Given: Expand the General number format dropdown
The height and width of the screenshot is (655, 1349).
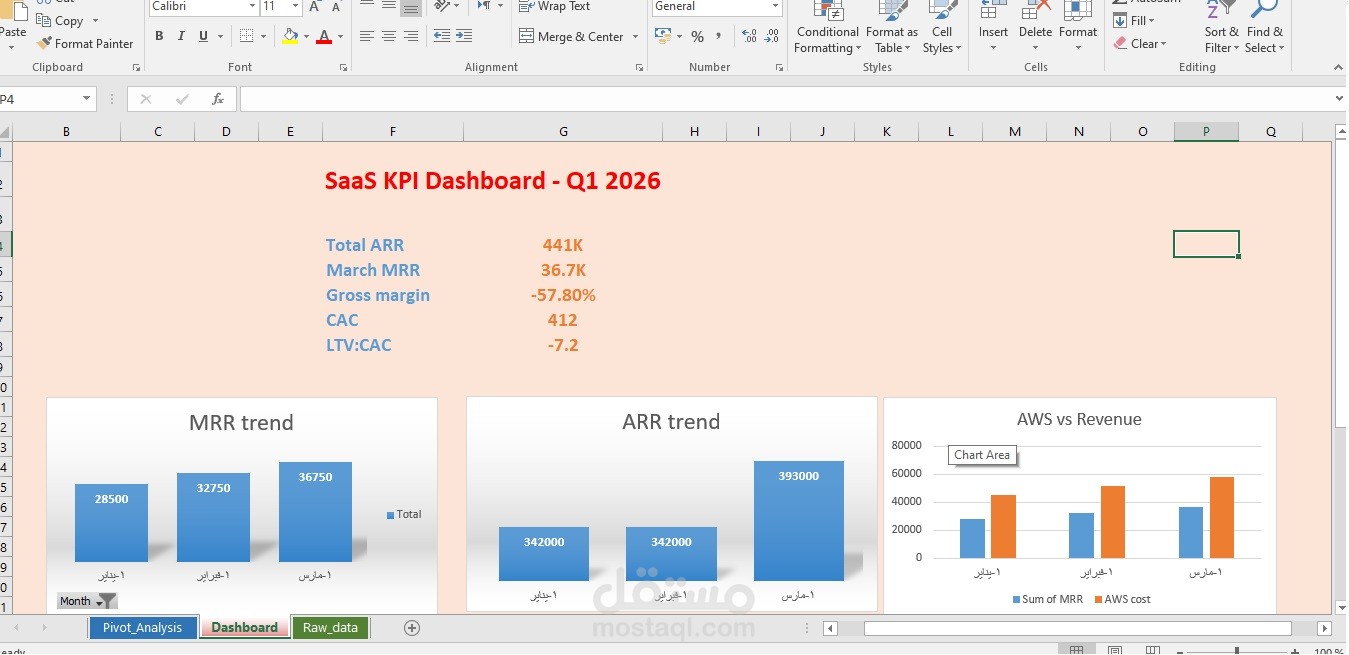Looking at the screenshot, I should (x=775, y=6).
